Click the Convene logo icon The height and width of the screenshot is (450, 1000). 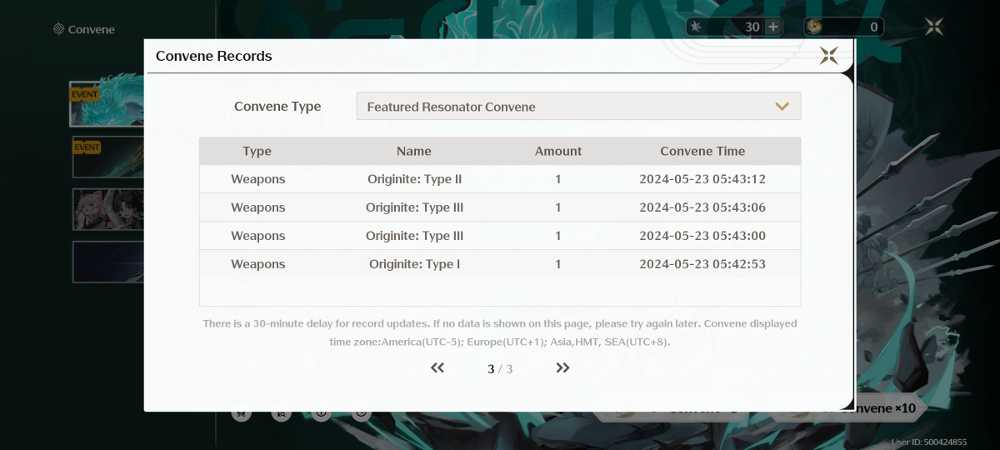59,29
